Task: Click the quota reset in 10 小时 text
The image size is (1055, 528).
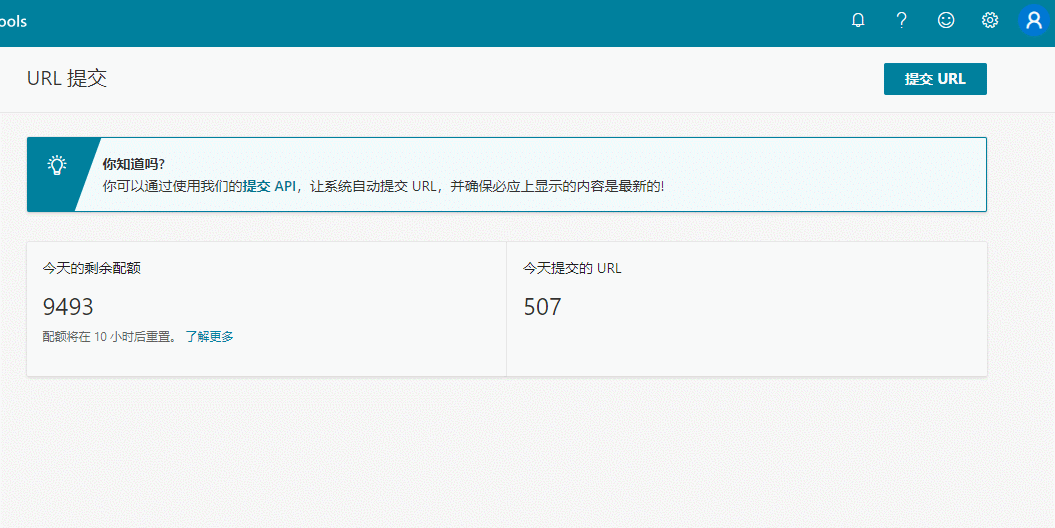Action: point(110,337)
